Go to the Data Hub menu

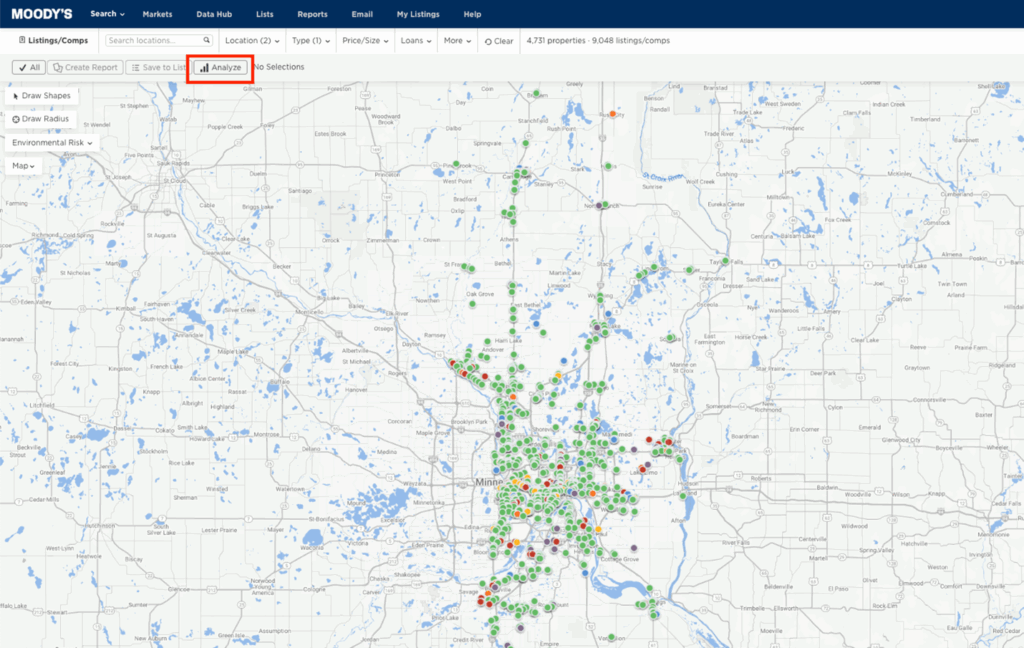(212, 14)
